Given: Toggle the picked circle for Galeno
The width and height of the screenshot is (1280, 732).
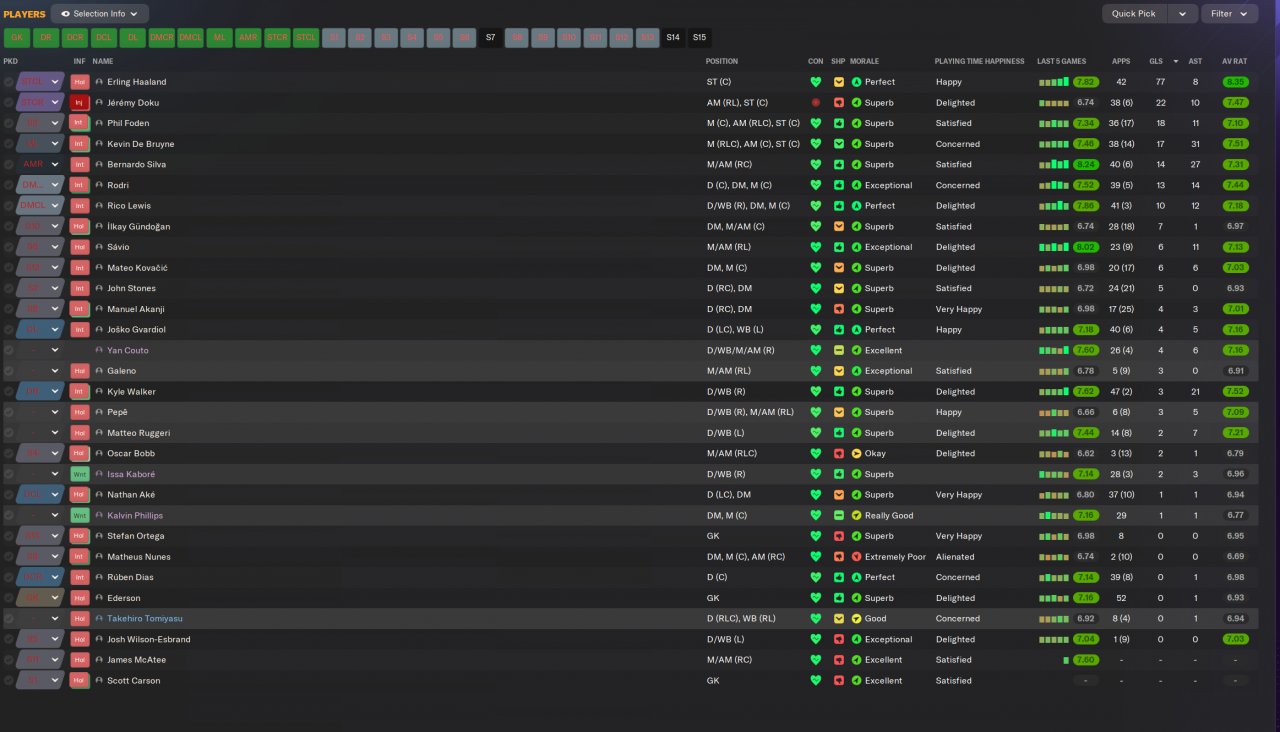Looking at the screenshot, I should click(x=9, y=371).
